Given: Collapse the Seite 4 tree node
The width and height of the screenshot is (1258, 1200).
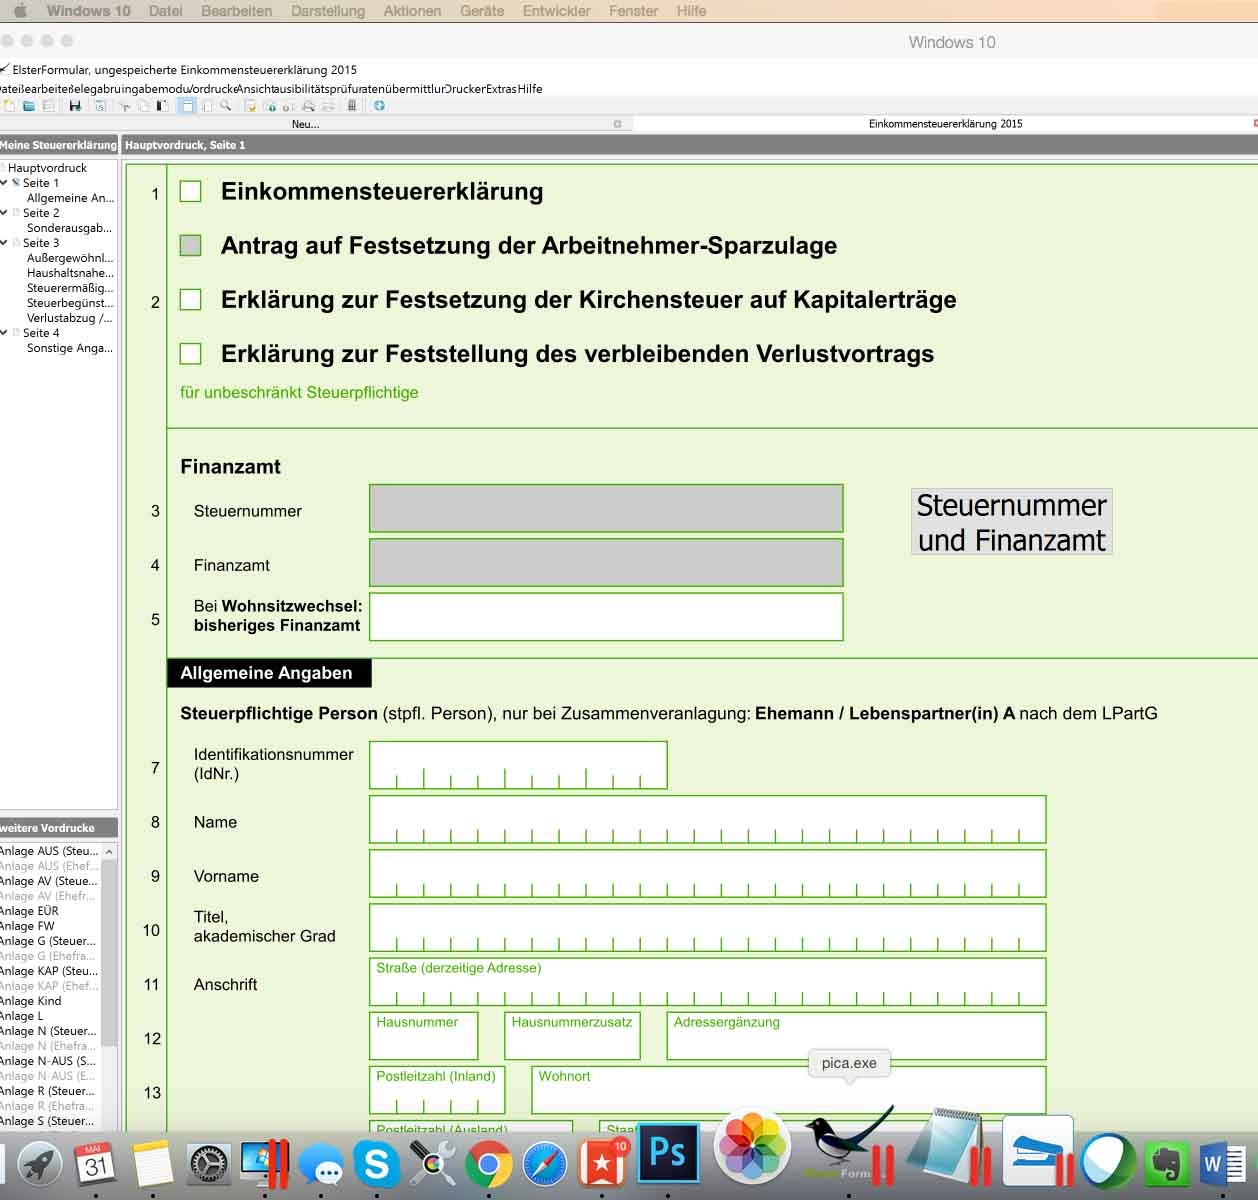Looking at the screenshot, I should coord(5,333).
